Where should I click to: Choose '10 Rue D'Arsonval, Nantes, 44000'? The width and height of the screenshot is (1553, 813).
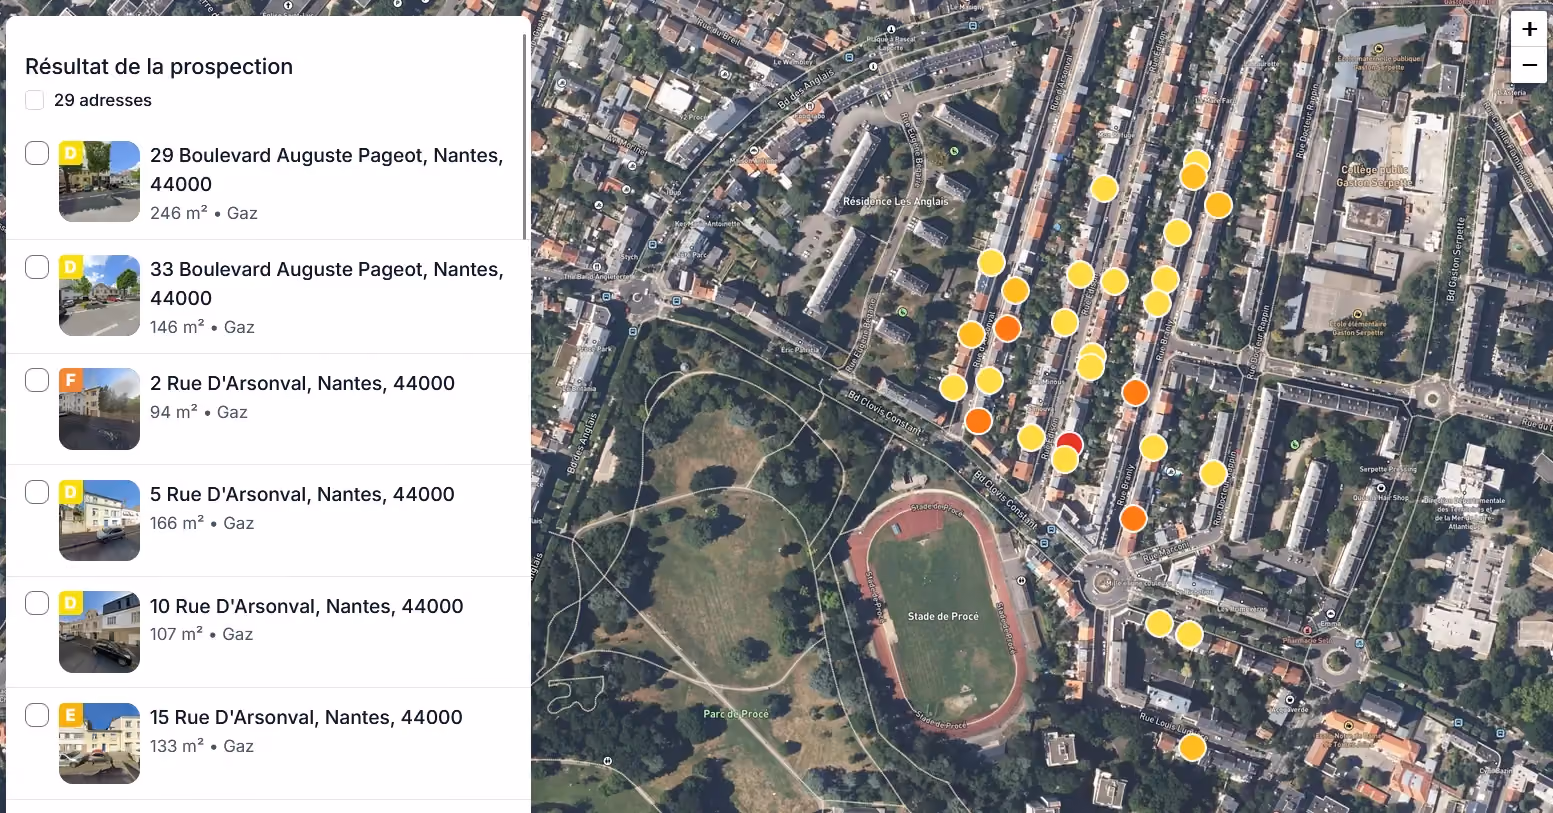click(x=307, y=606)
